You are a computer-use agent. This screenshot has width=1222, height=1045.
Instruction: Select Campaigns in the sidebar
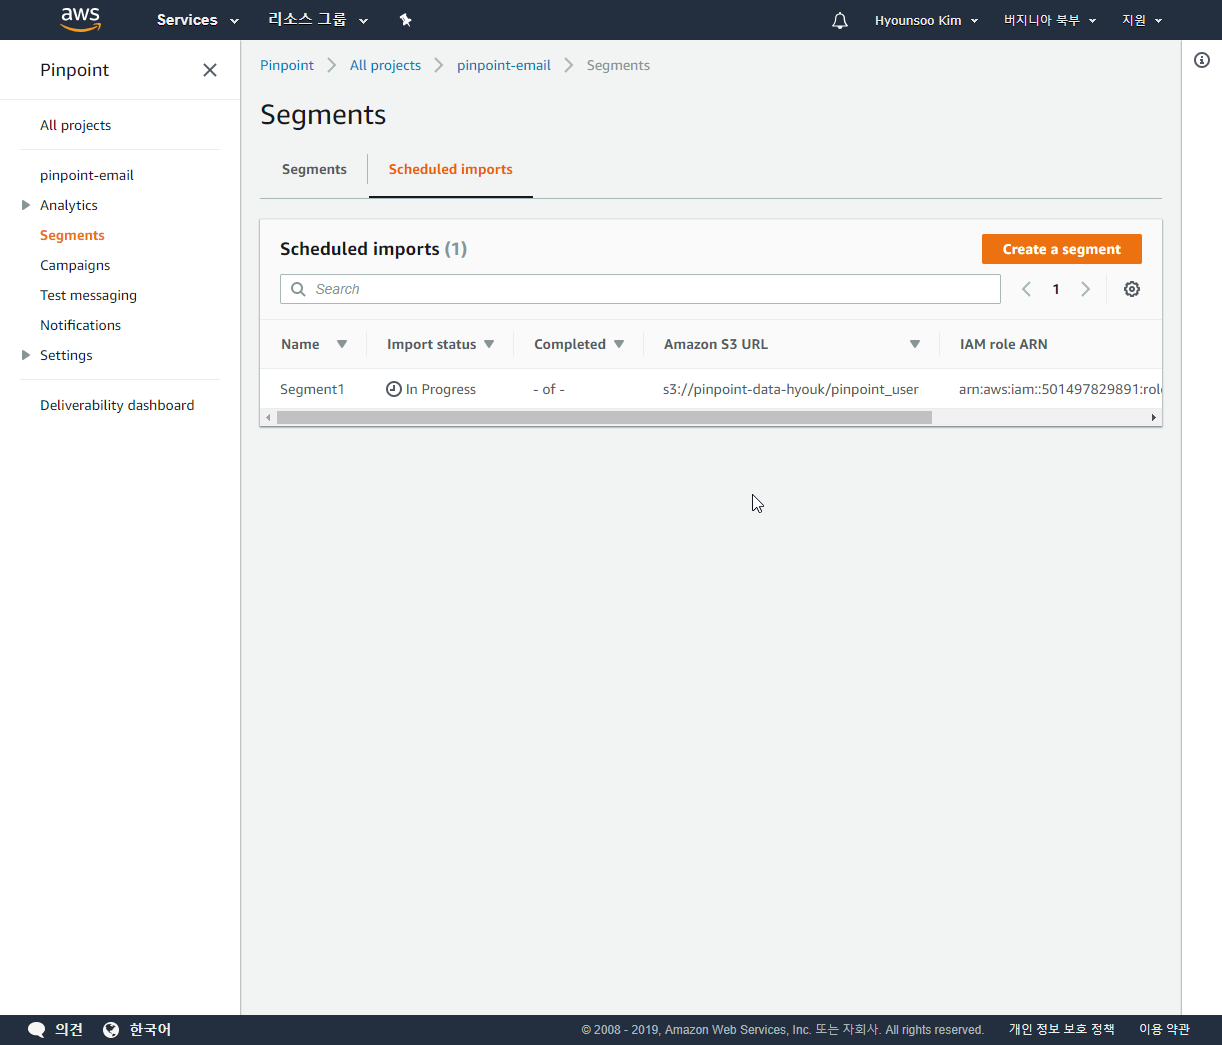click(x=75, y=265)
